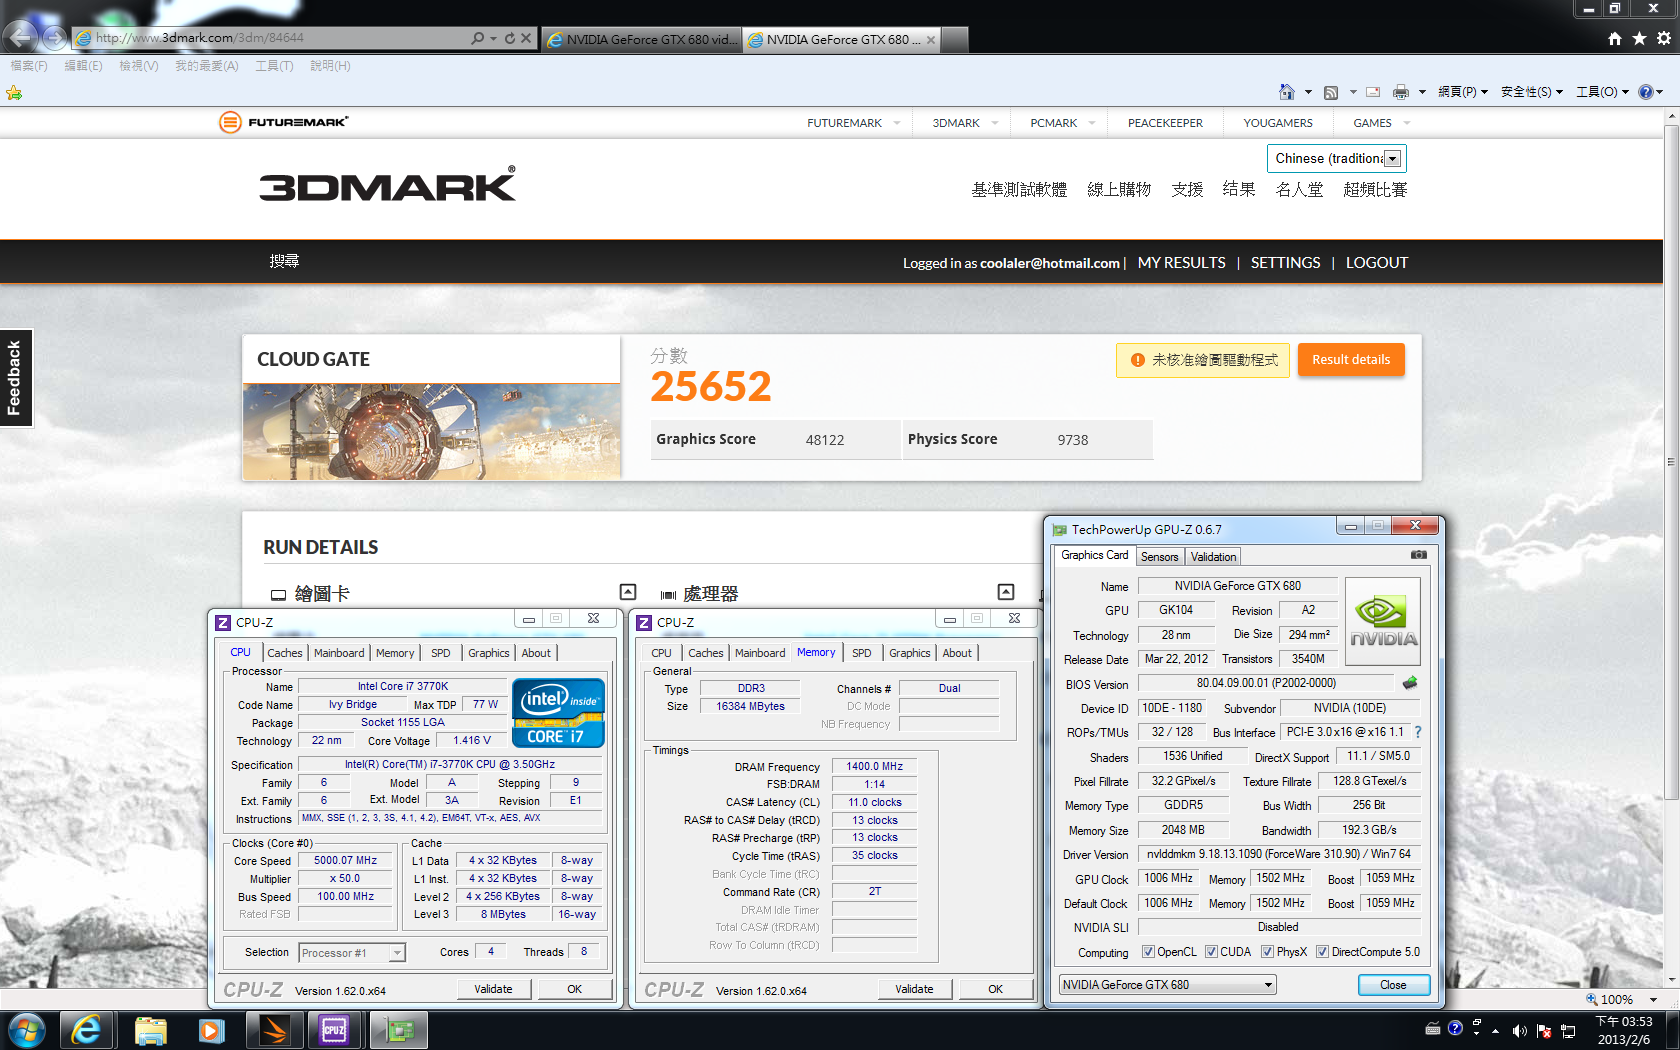
Task: Click the page vertical scrollbar thumb
Action: 1671,460
